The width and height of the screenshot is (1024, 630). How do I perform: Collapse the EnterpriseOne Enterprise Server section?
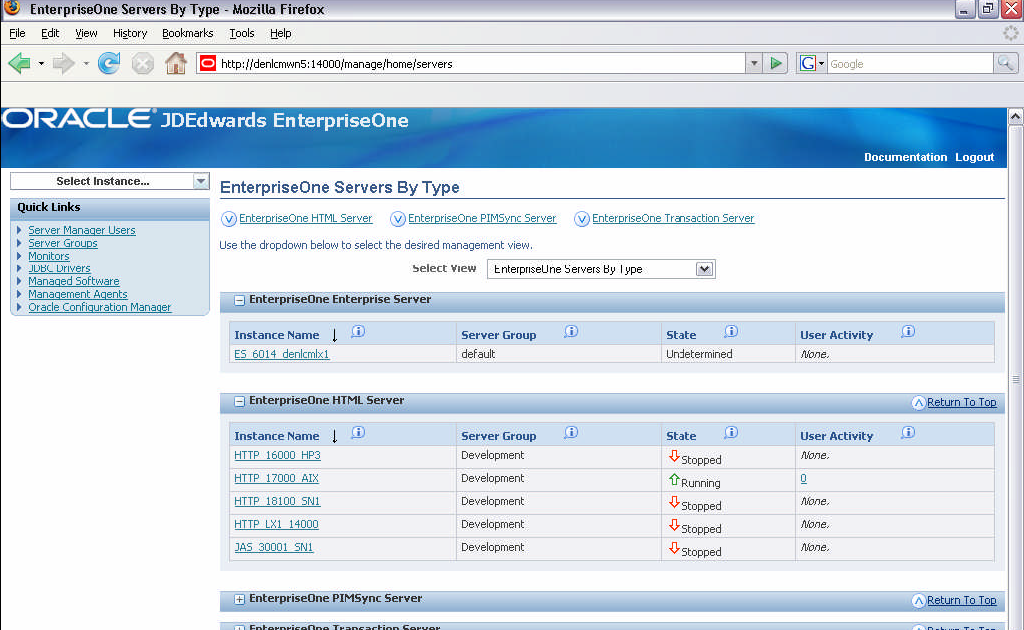[x=237, y=299]
